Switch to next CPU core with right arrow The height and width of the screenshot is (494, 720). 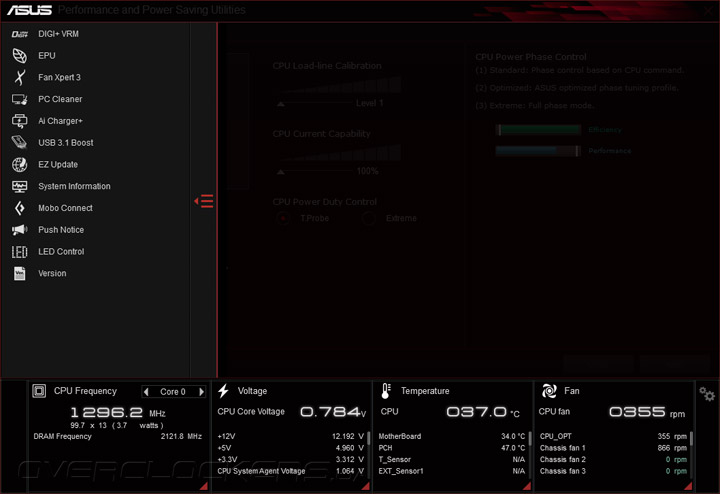click(201, 392)
